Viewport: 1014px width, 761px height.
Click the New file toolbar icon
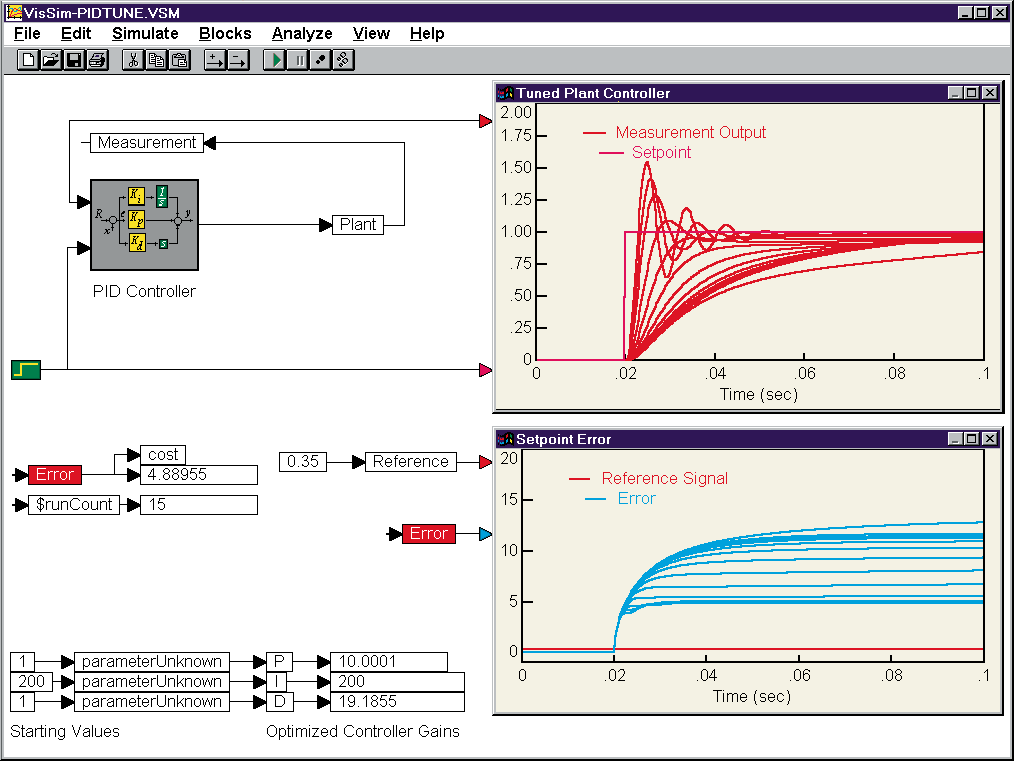pos(29,60)
